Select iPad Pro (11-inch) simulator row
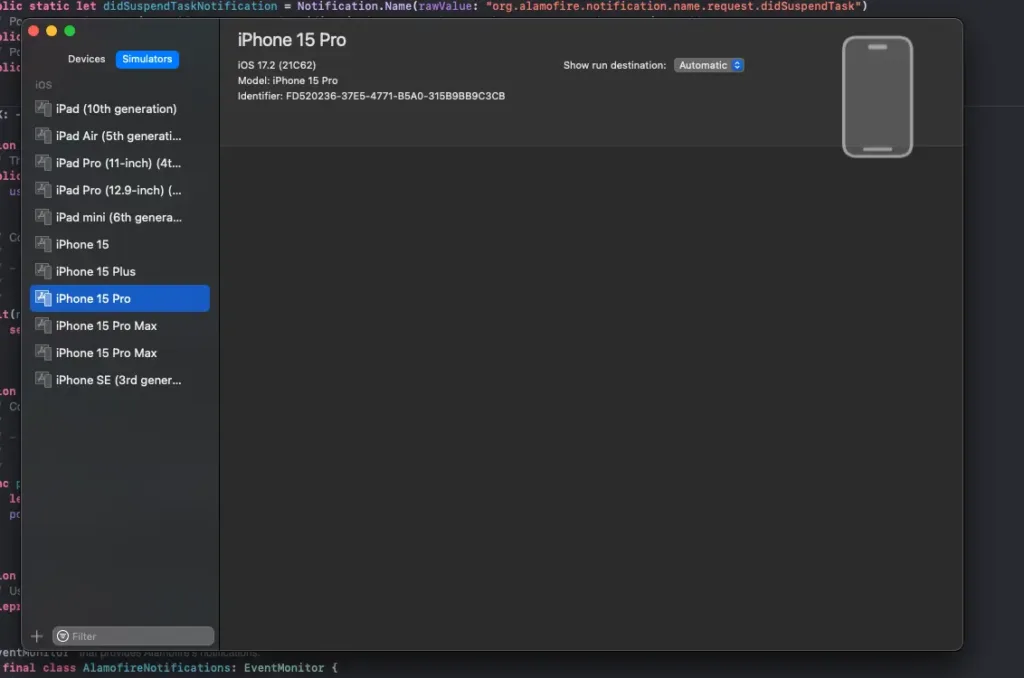The width and height of the screenshot is (1024, 678). (x=120, y=163)
